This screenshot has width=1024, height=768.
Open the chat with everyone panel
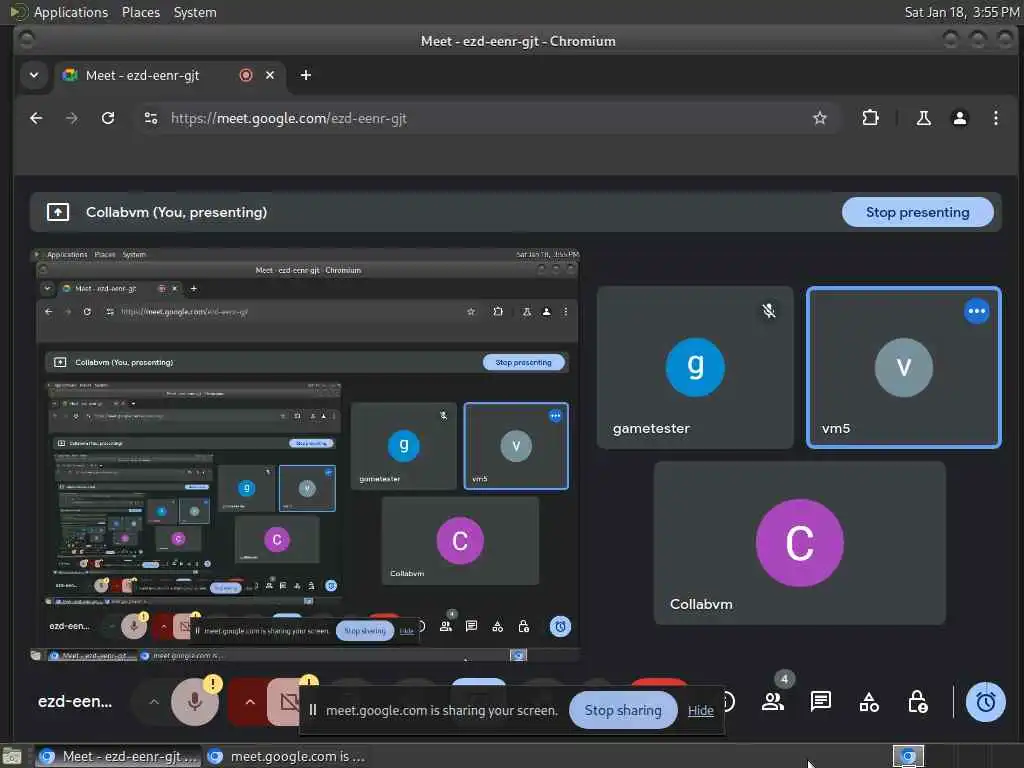click(x=820, y=702)
